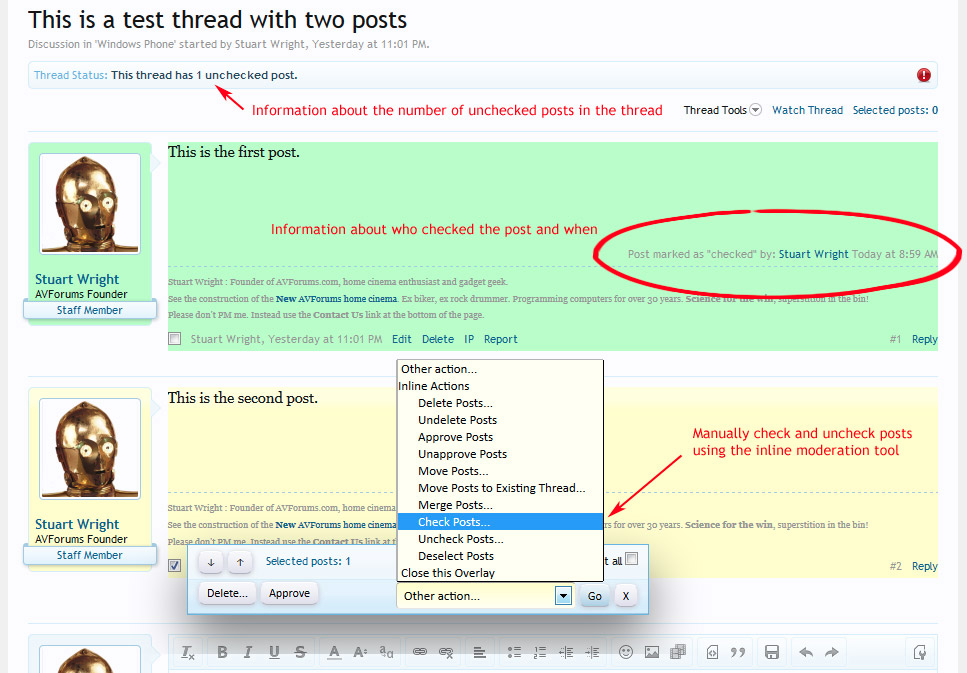Open the text color picker icon
The height and width of the screenshot is (673, 967).
(334, 652)
